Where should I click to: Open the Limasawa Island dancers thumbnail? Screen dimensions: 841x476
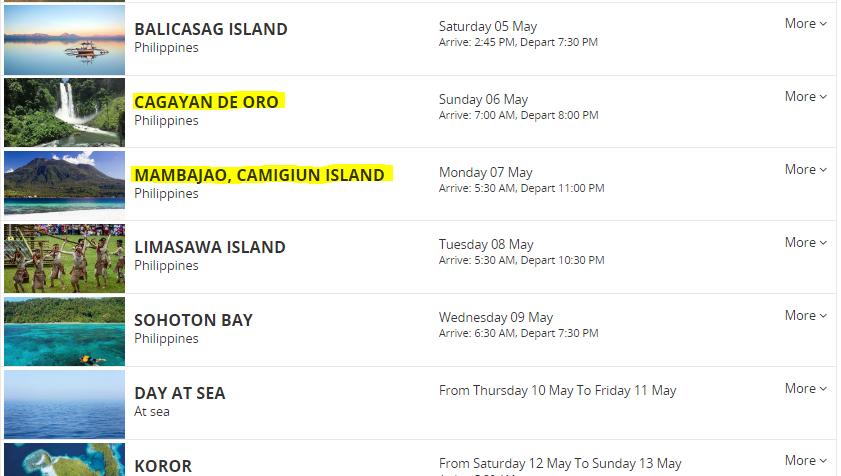64,259
